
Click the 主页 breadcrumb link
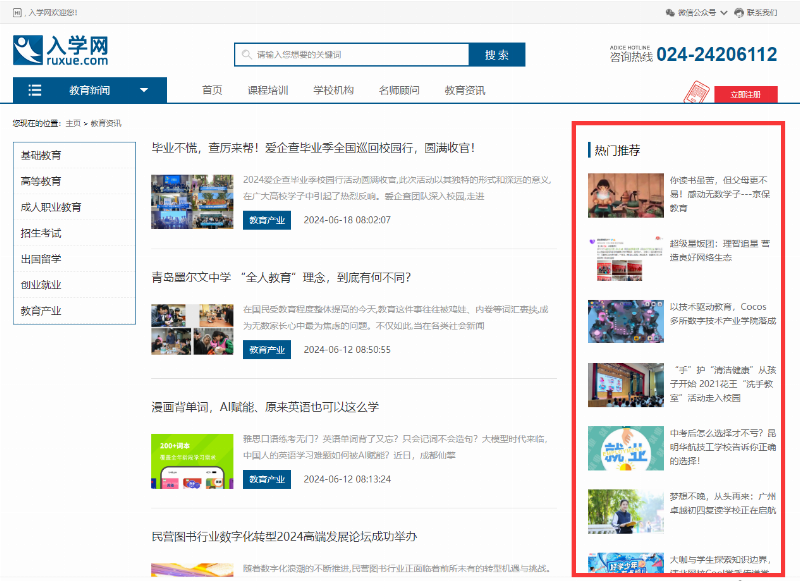[x=73, y=123]
